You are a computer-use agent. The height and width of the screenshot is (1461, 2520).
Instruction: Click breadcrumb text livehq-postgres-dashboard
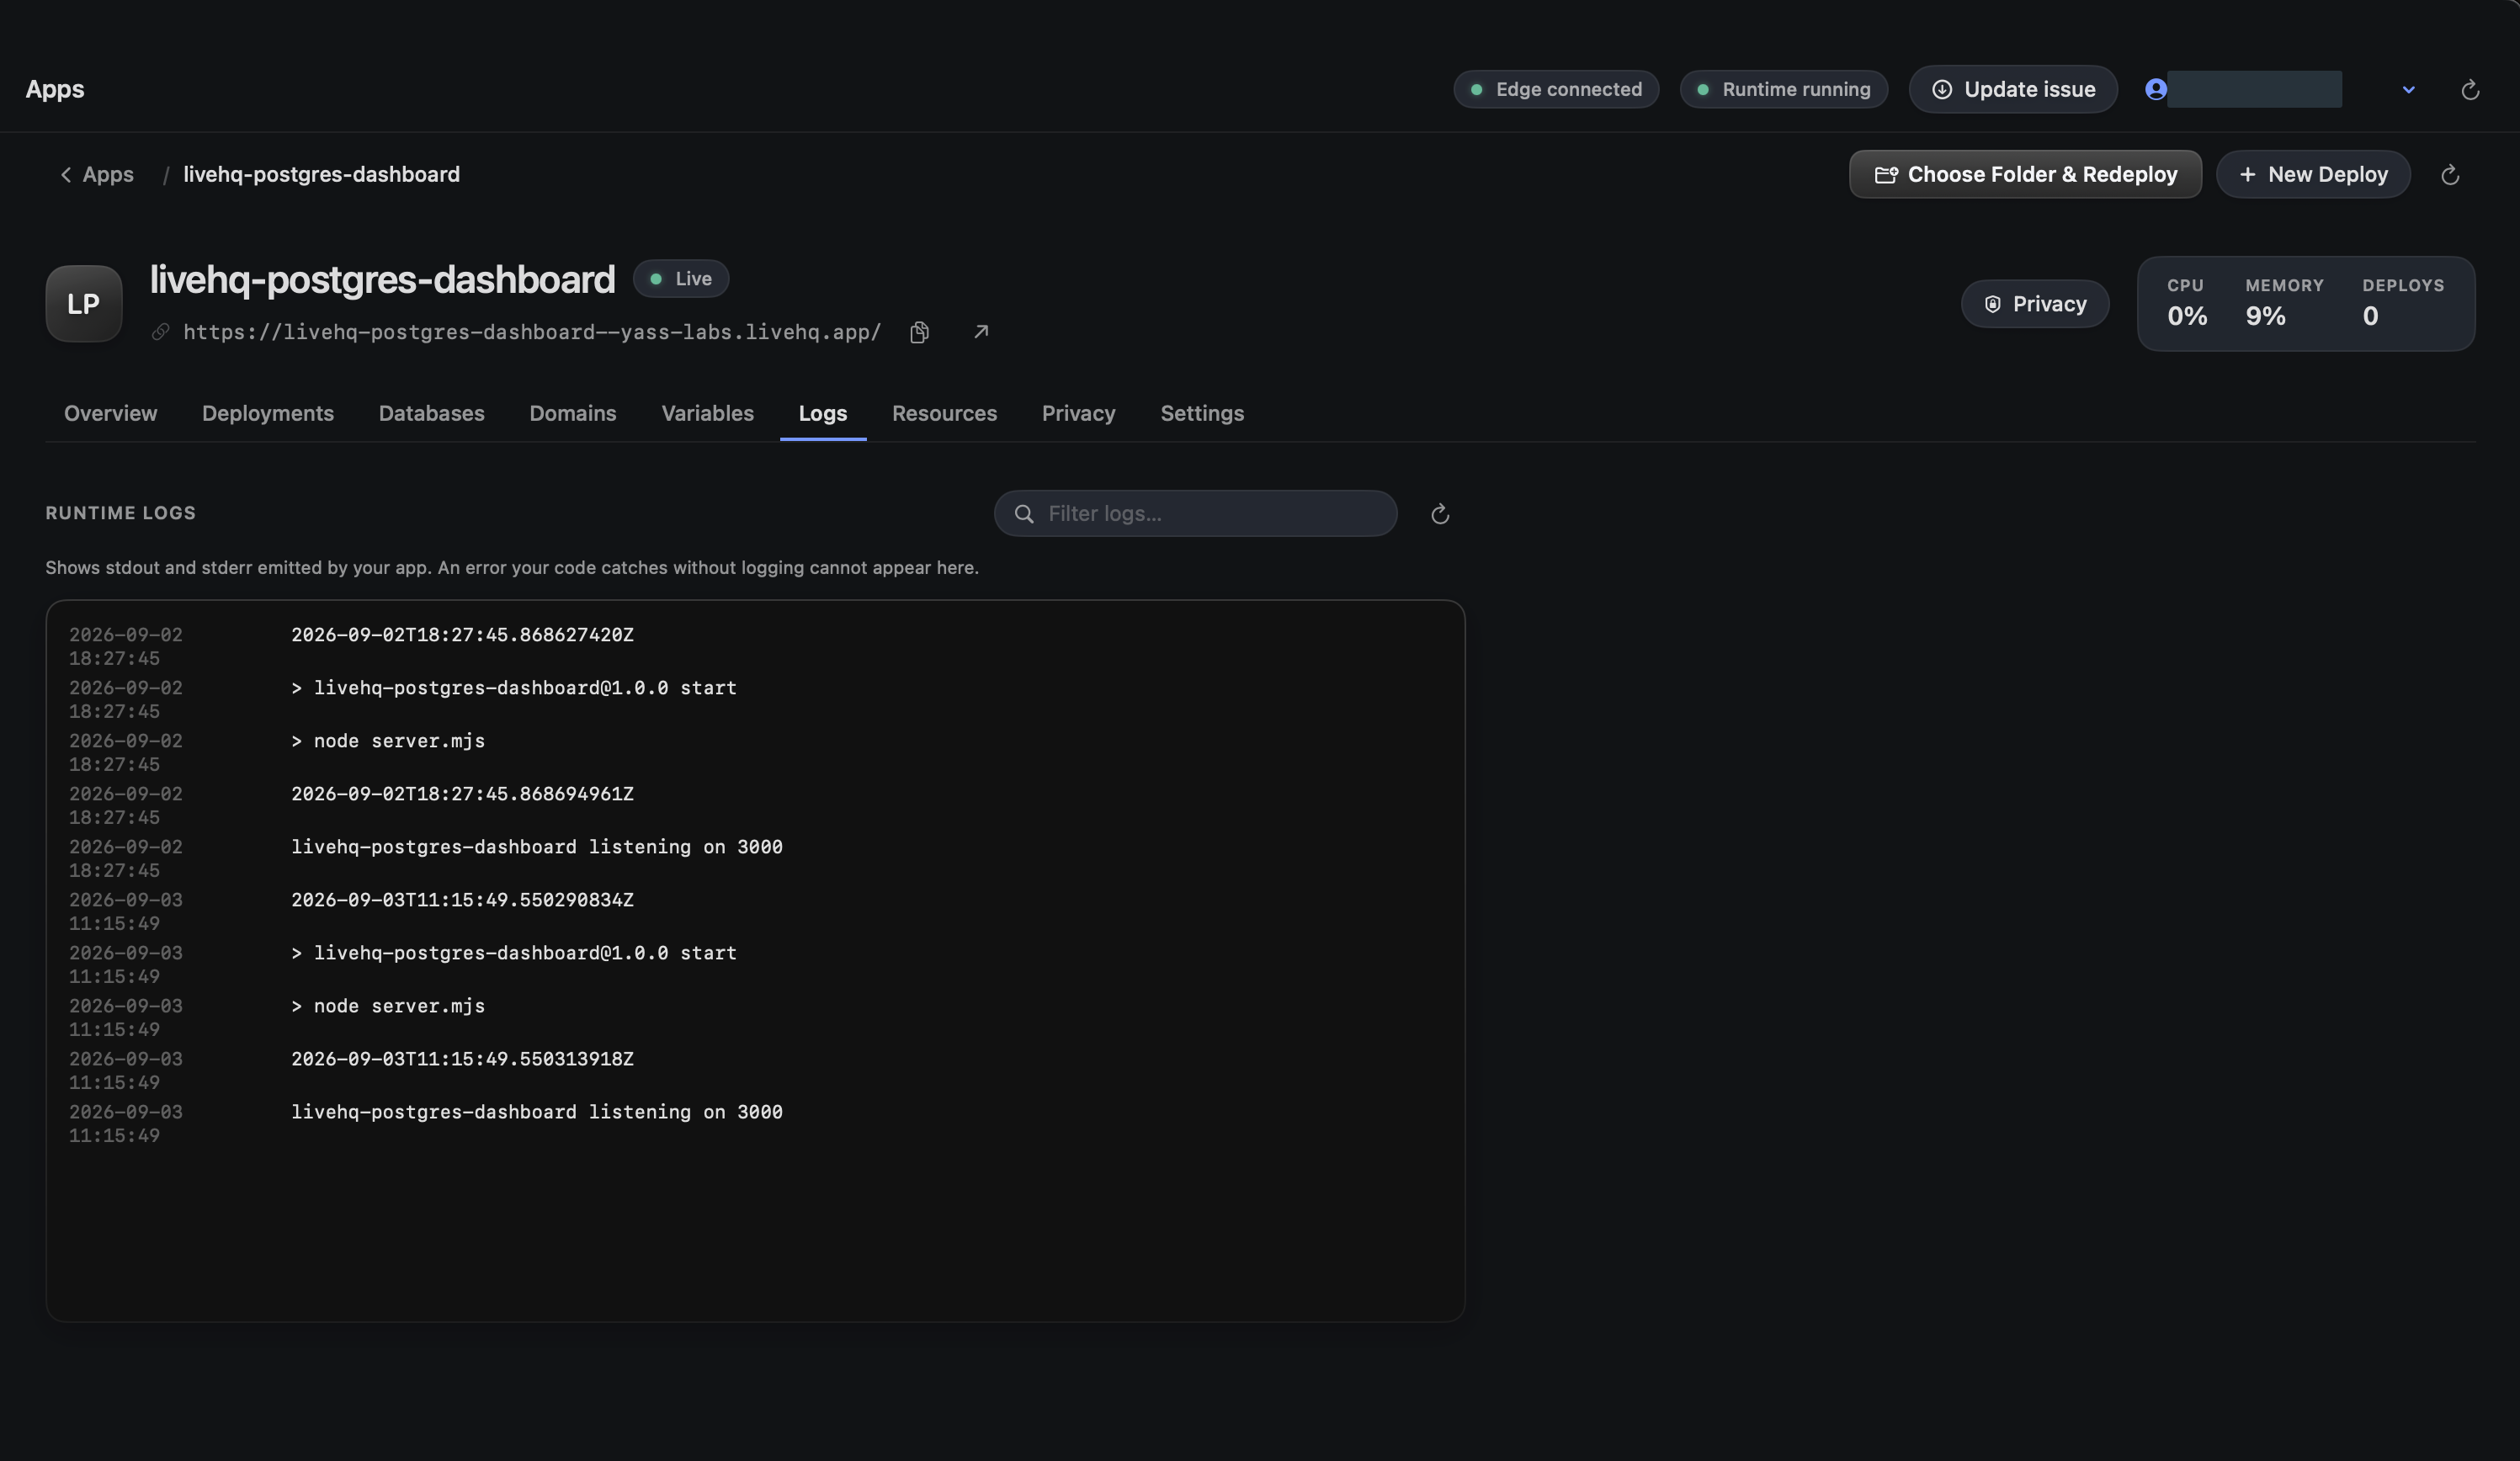321,175
